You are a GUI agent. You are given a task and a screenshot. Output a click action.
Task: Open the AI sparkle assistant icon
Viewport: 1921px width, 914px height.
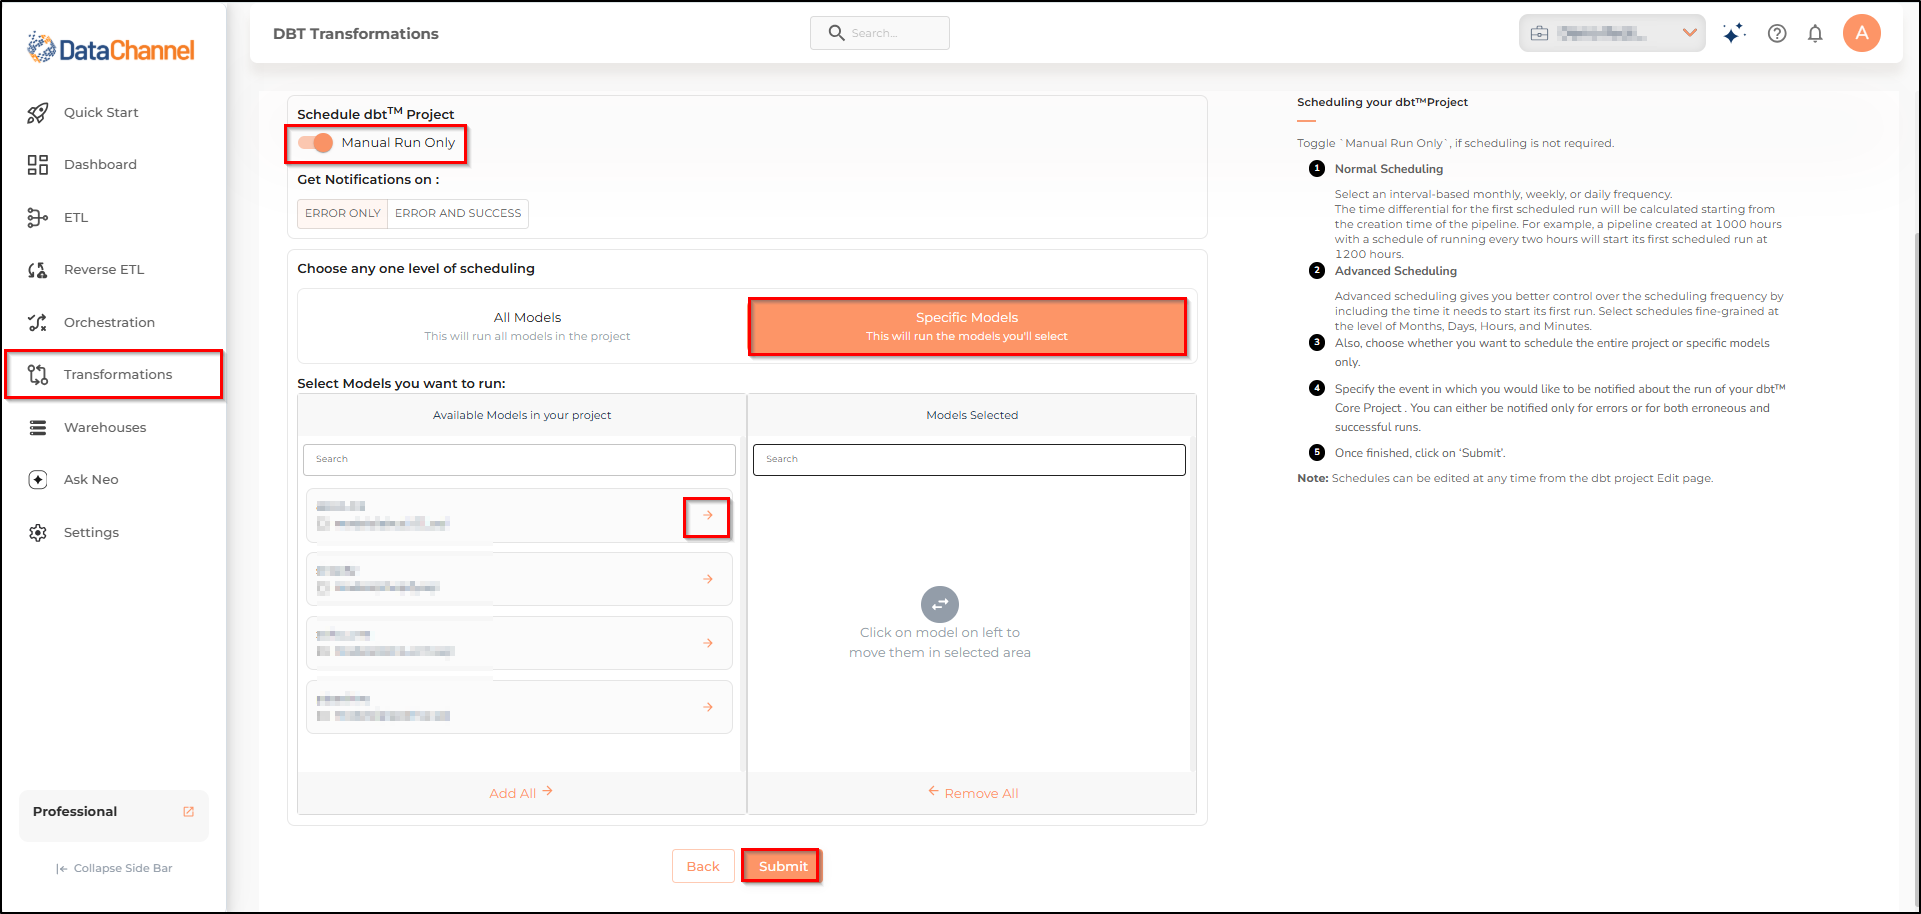click(x=1734, y=33)
